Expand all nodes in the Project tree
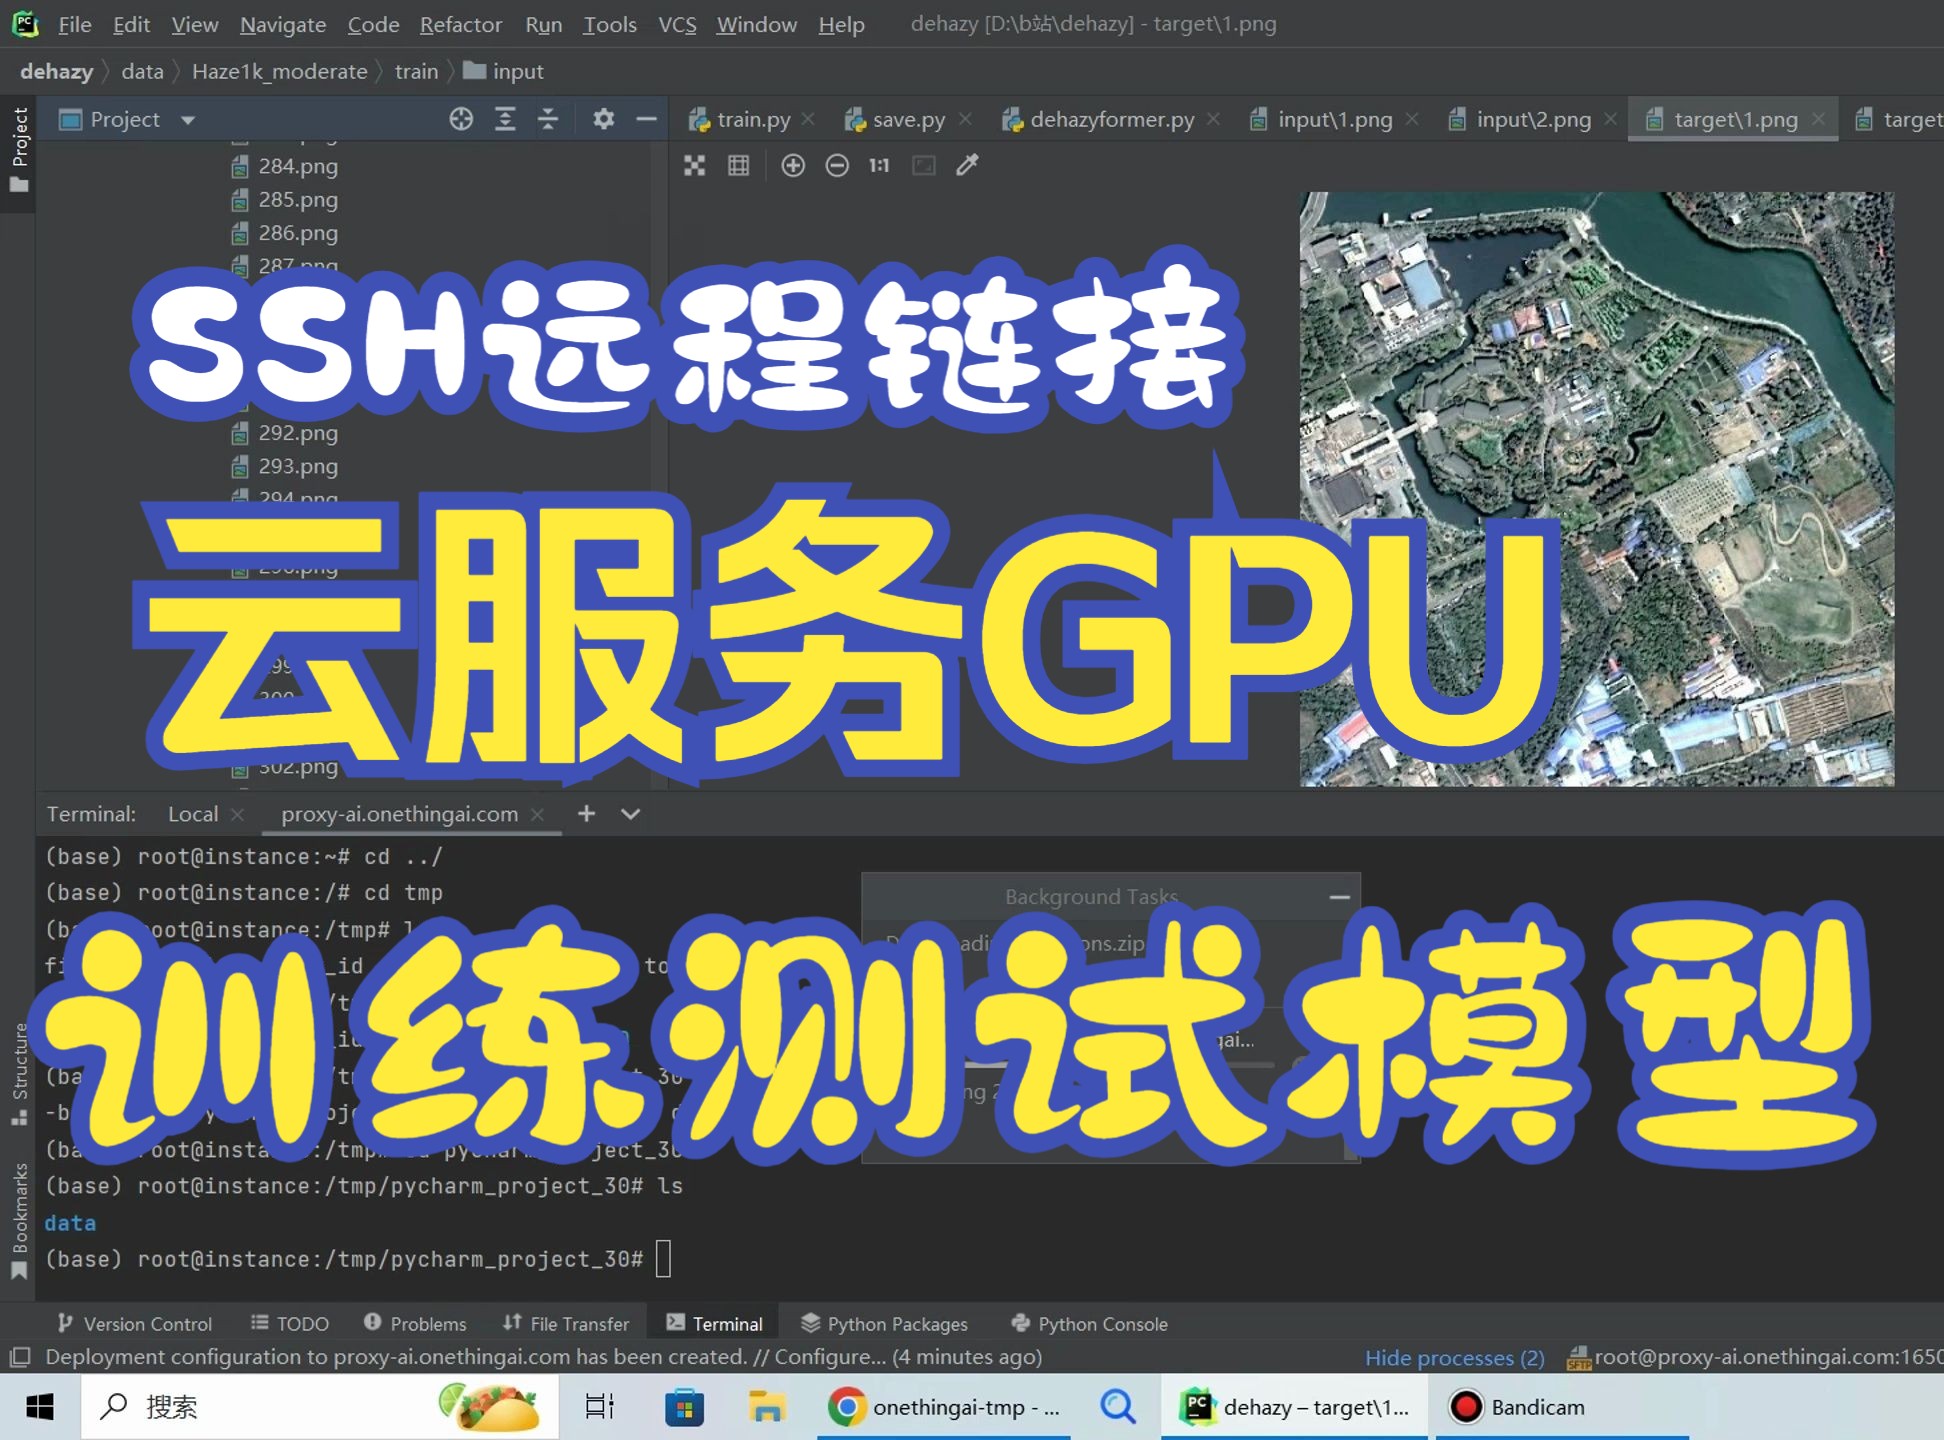 tap(505, 119)
